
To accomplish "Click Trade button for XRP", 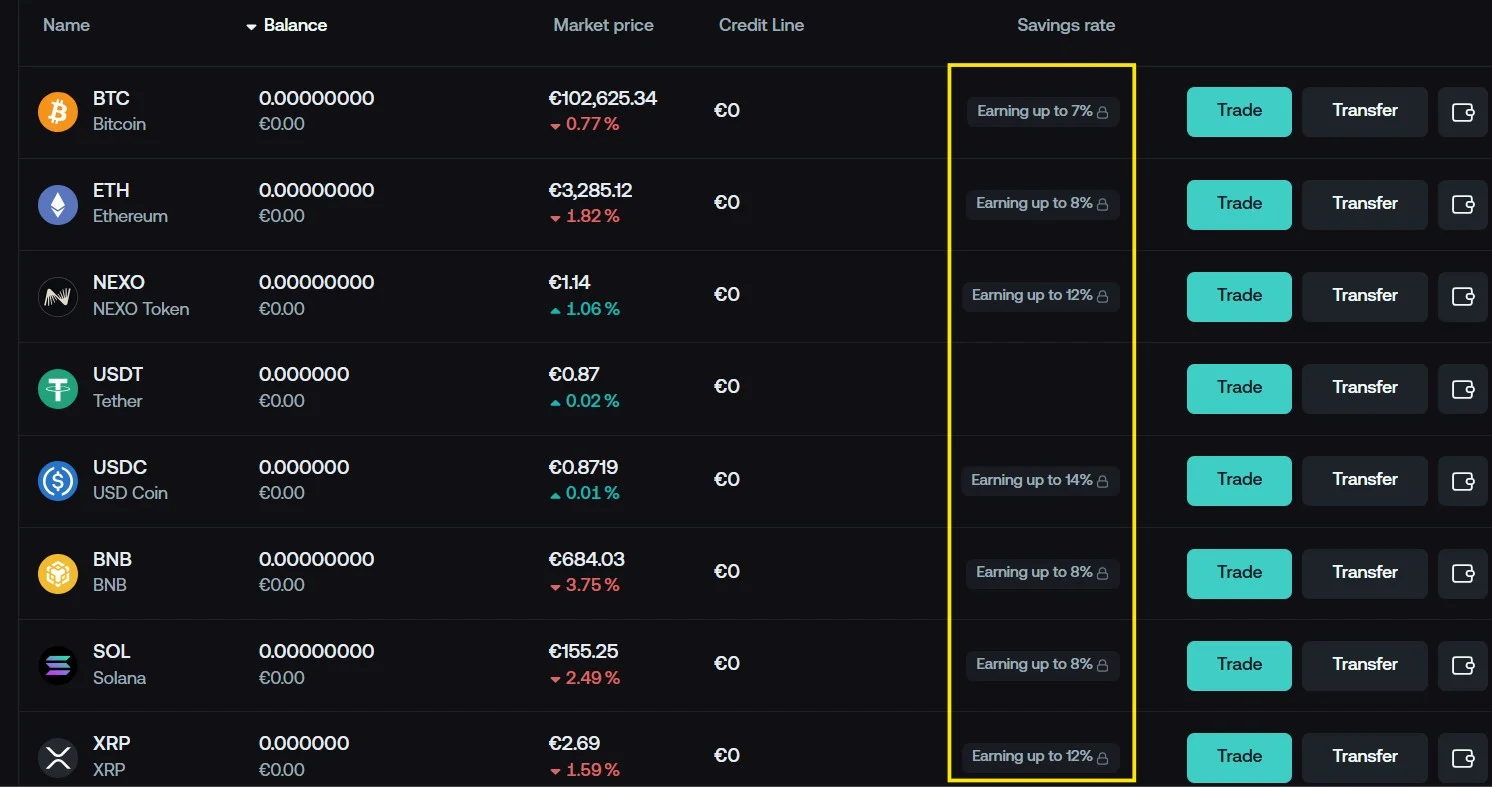I will (1239, 757).
